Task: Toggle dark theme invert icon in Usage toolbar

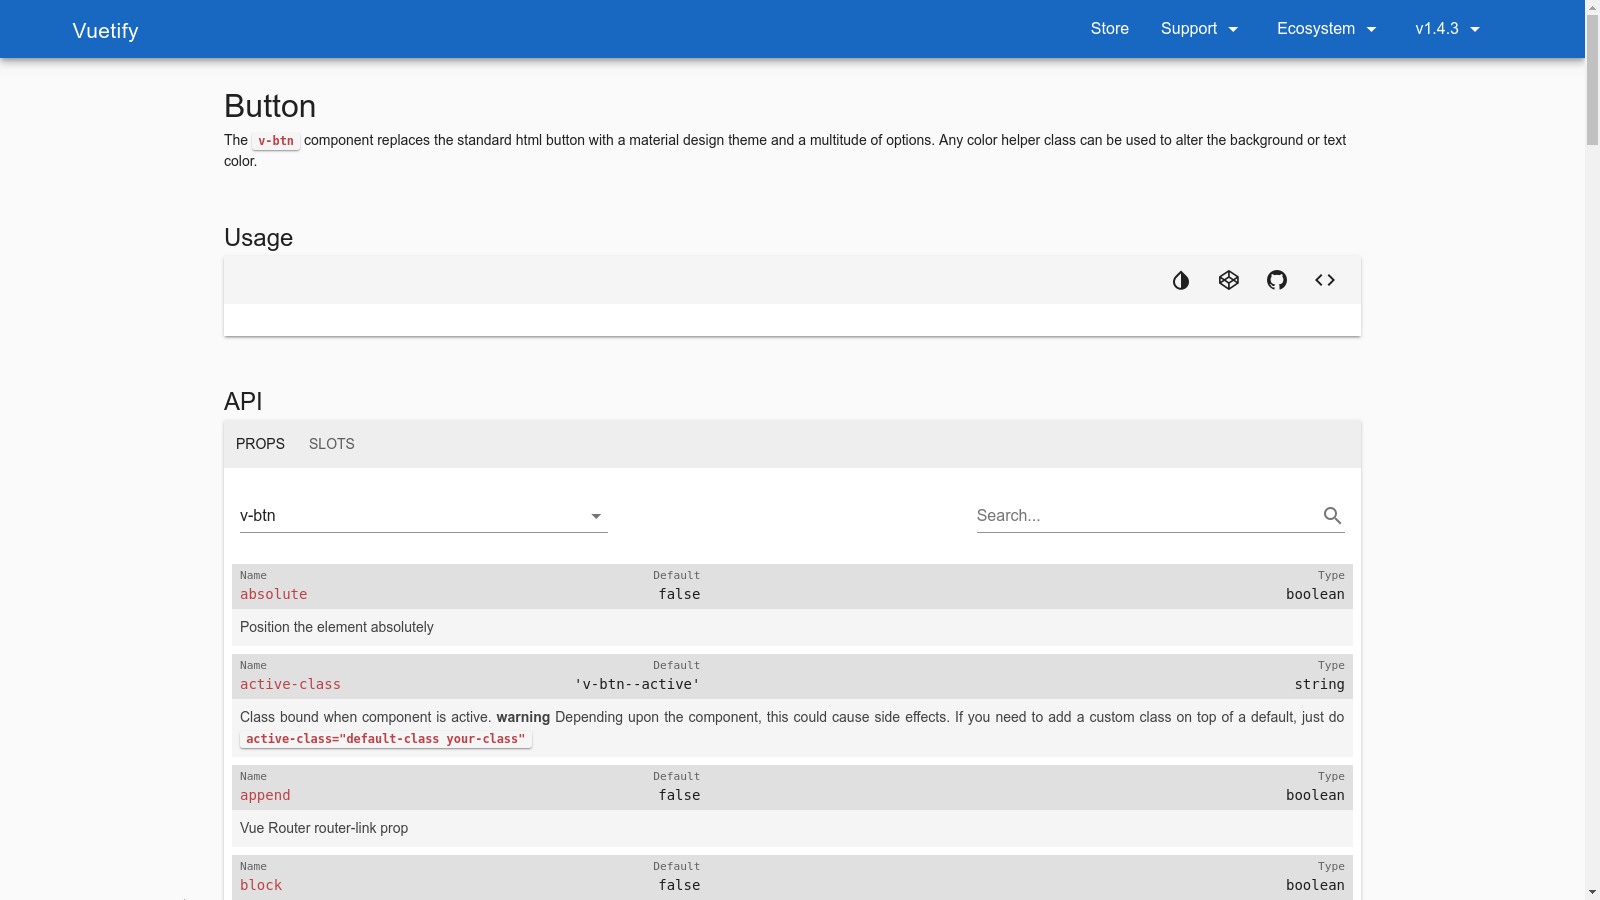Action: click(x=1181, y=280)
